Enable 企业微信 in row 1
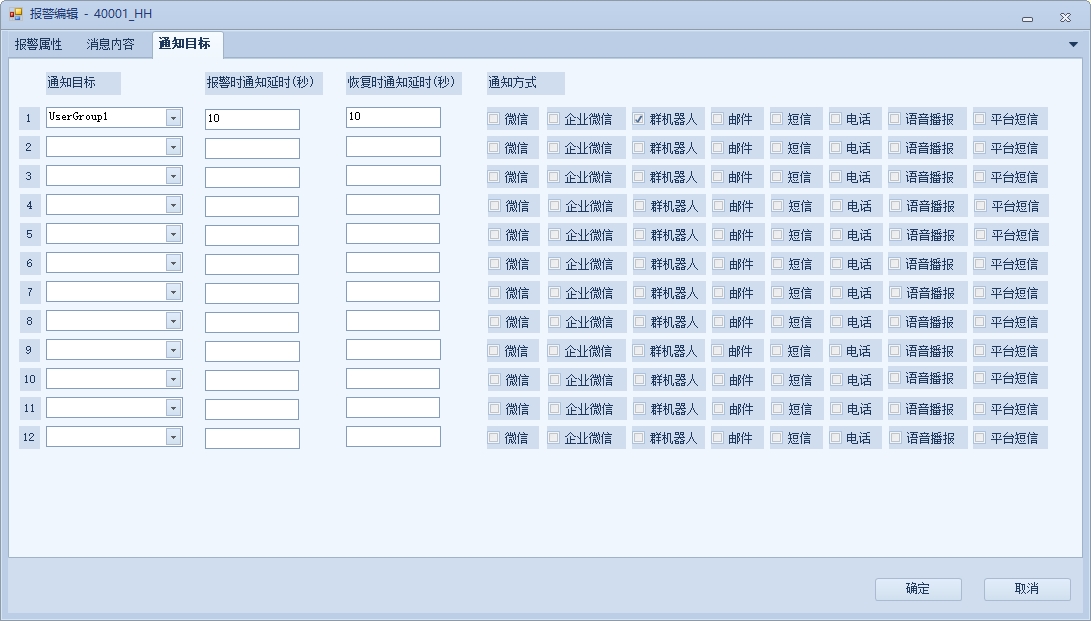The image size is (1091, 621). coord(553,119)
